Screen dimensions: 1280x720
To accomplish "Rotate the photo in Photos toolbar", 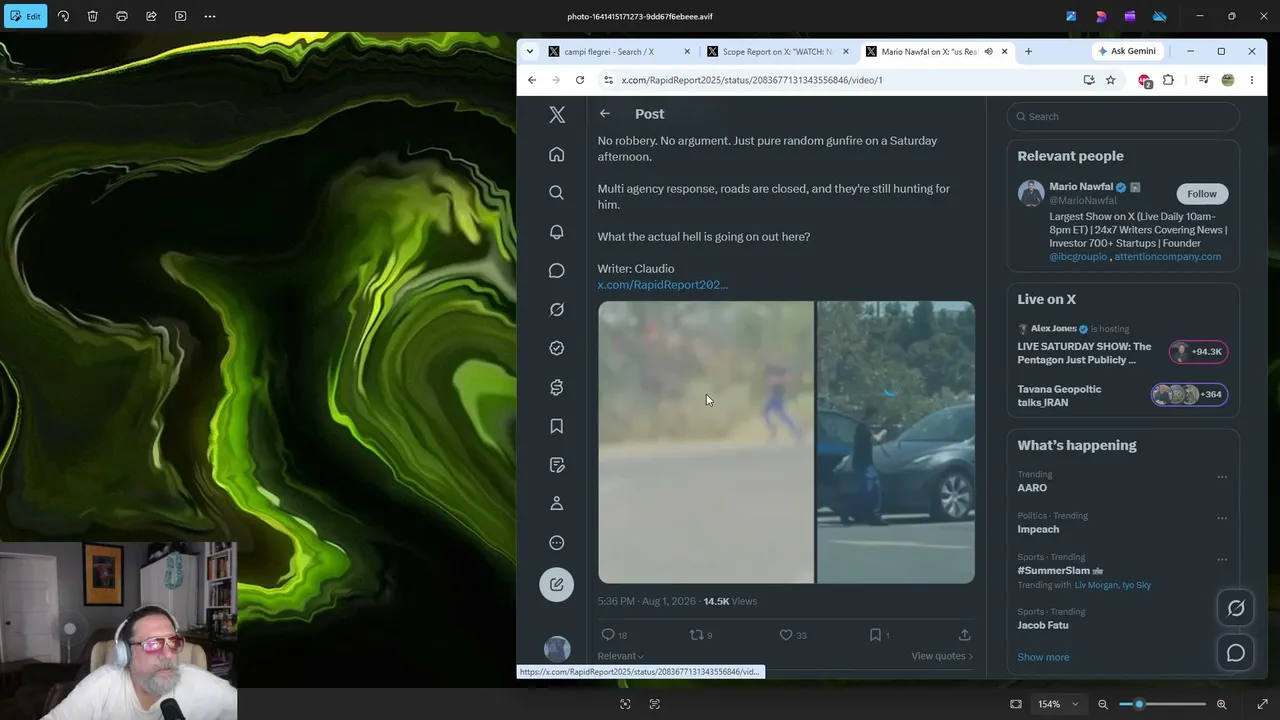I will click(x=63, y=16).
